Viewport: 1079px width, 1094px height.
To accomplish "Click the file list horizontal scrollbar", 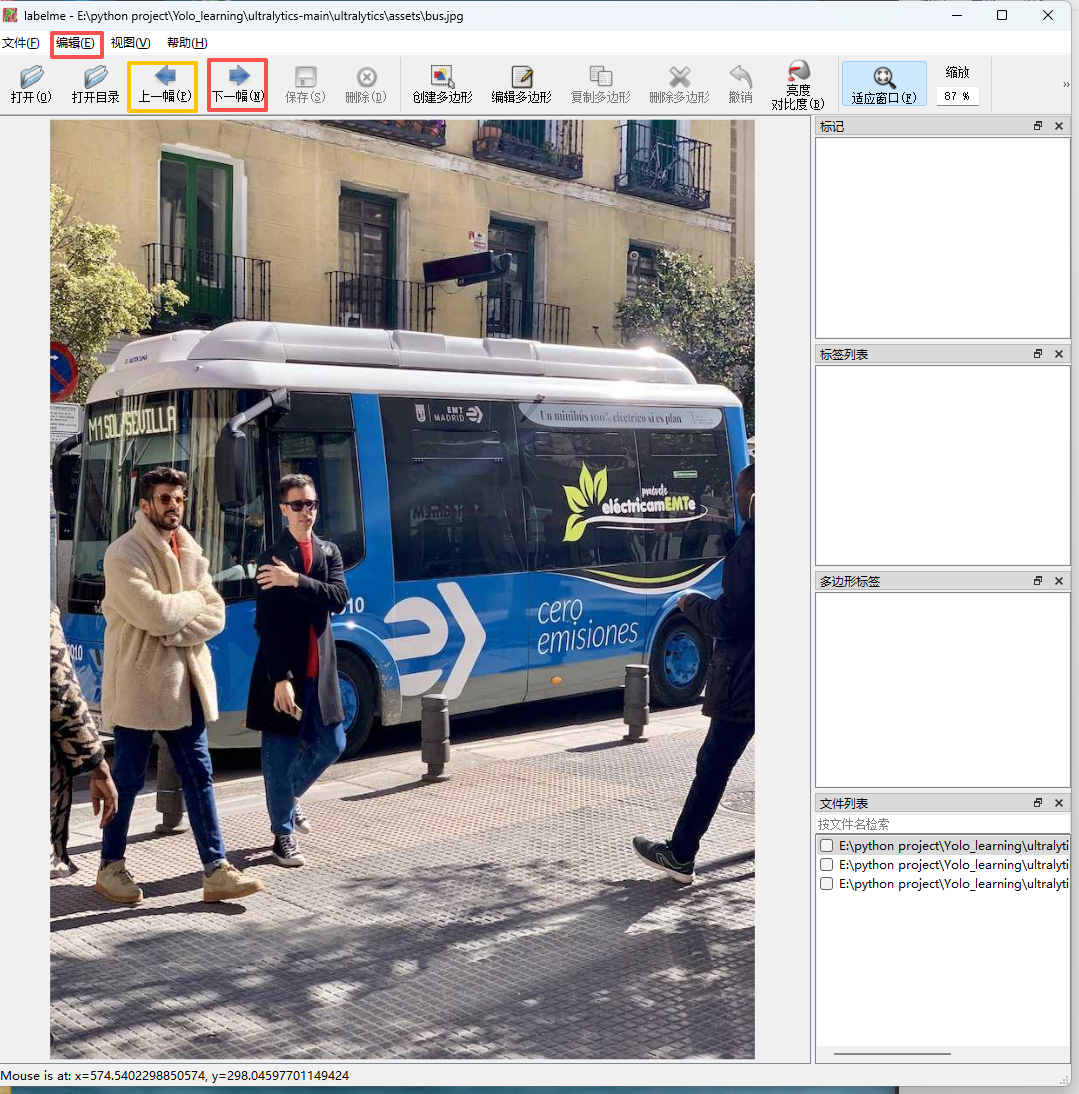I will coord(892,1054).
